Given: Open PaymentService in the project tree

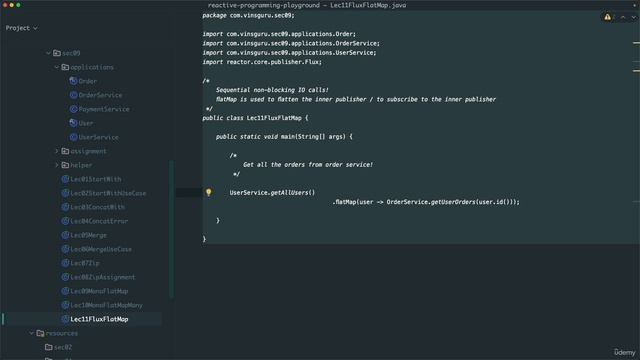Looking at the screenshot, I should (x=104, y=109).
